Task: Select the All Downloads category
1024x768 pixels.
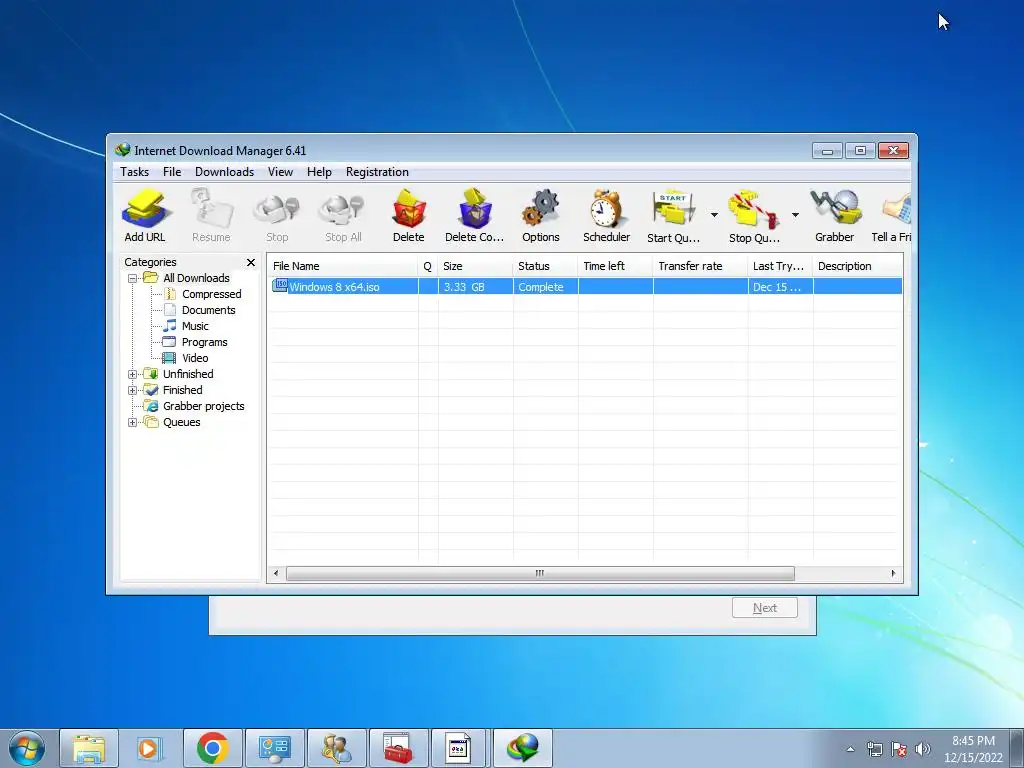Action: pyautogui.click(x=196, y=278)
